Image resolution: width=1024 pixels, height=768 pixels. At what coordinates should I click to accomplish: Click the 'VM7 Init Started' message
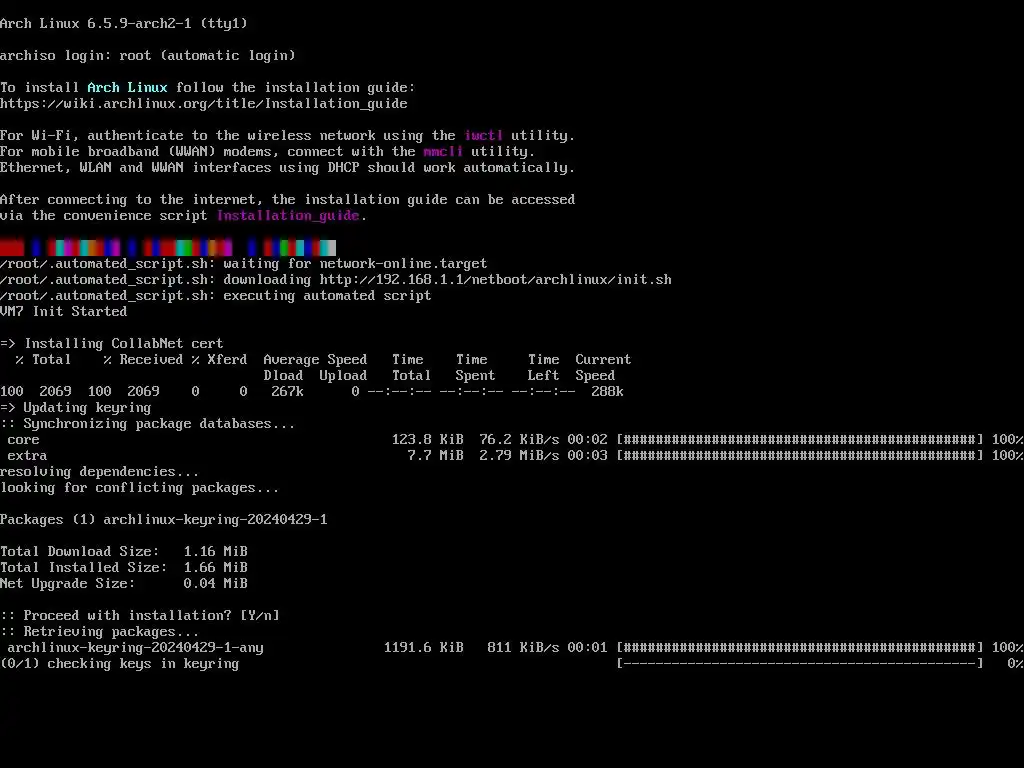click(x=63, y=312)
